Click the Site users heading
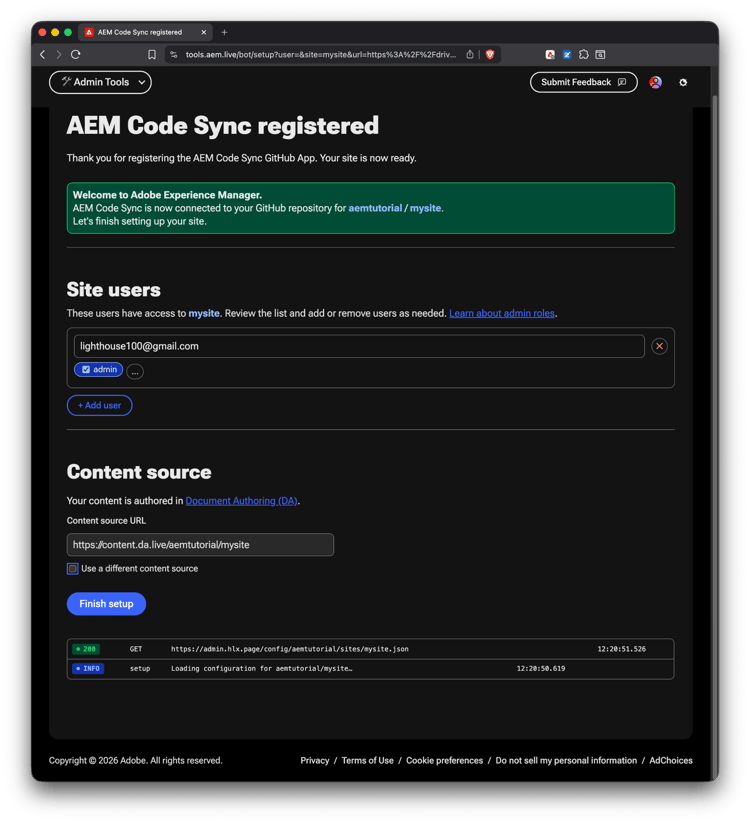750x823 pixels. (x=113, y=290)
